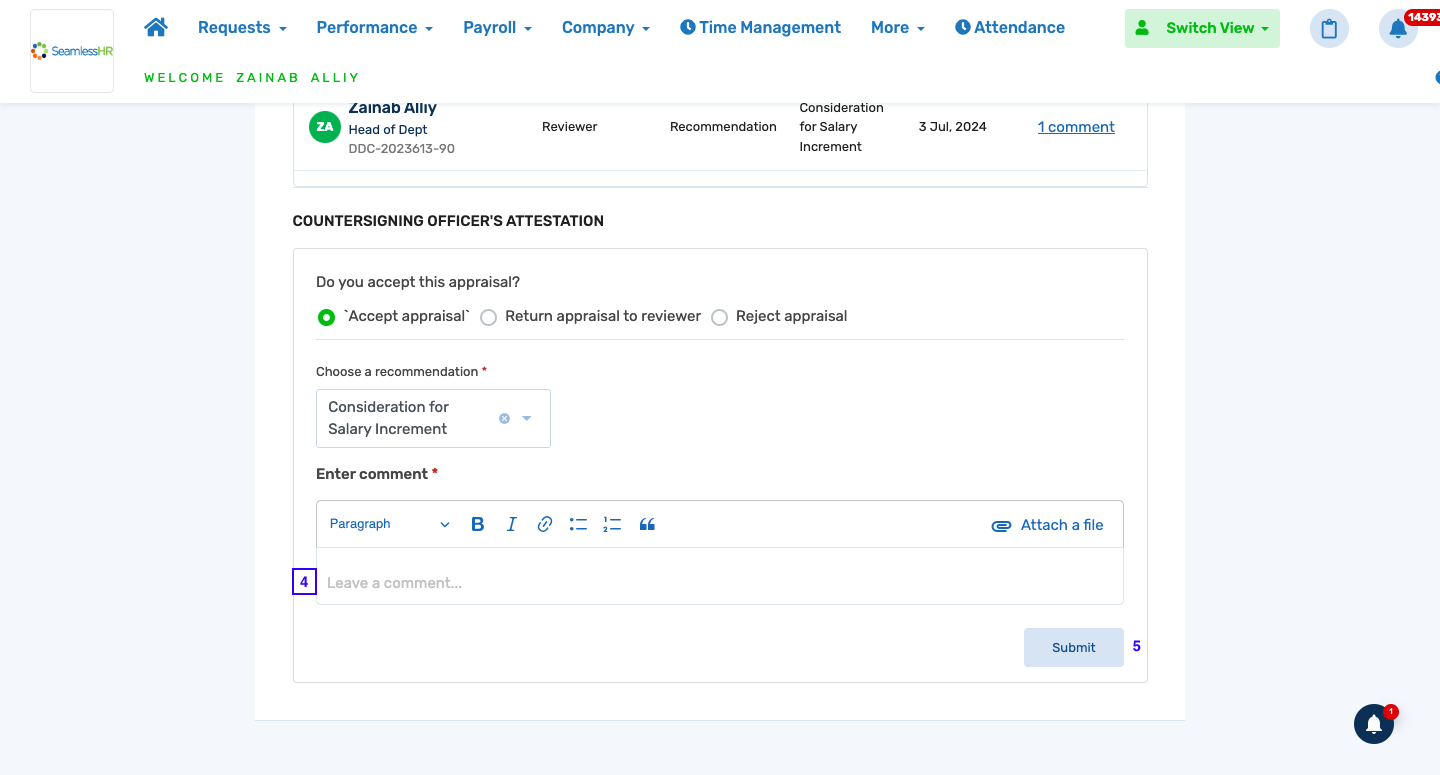Open the 1 comment link
This screenshot has width=1440, height=775.
coord(1076,127)
